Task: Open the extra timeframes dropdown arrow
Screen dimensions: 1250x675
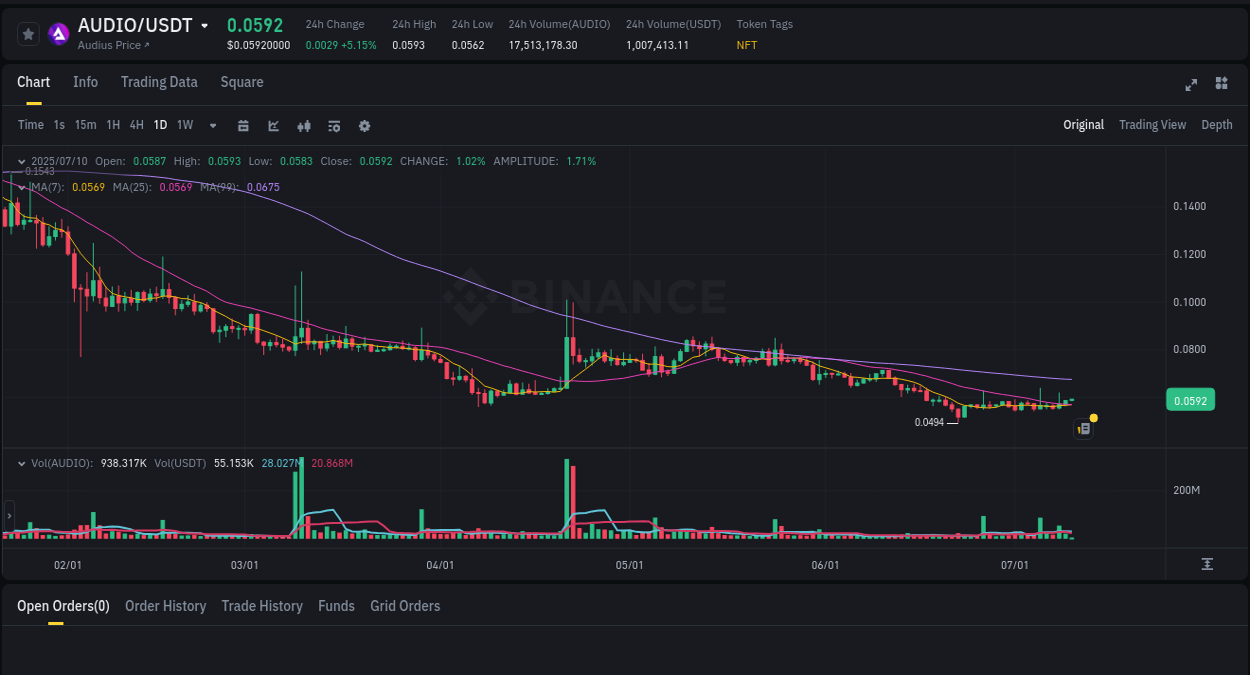Action: coord(212,125)
